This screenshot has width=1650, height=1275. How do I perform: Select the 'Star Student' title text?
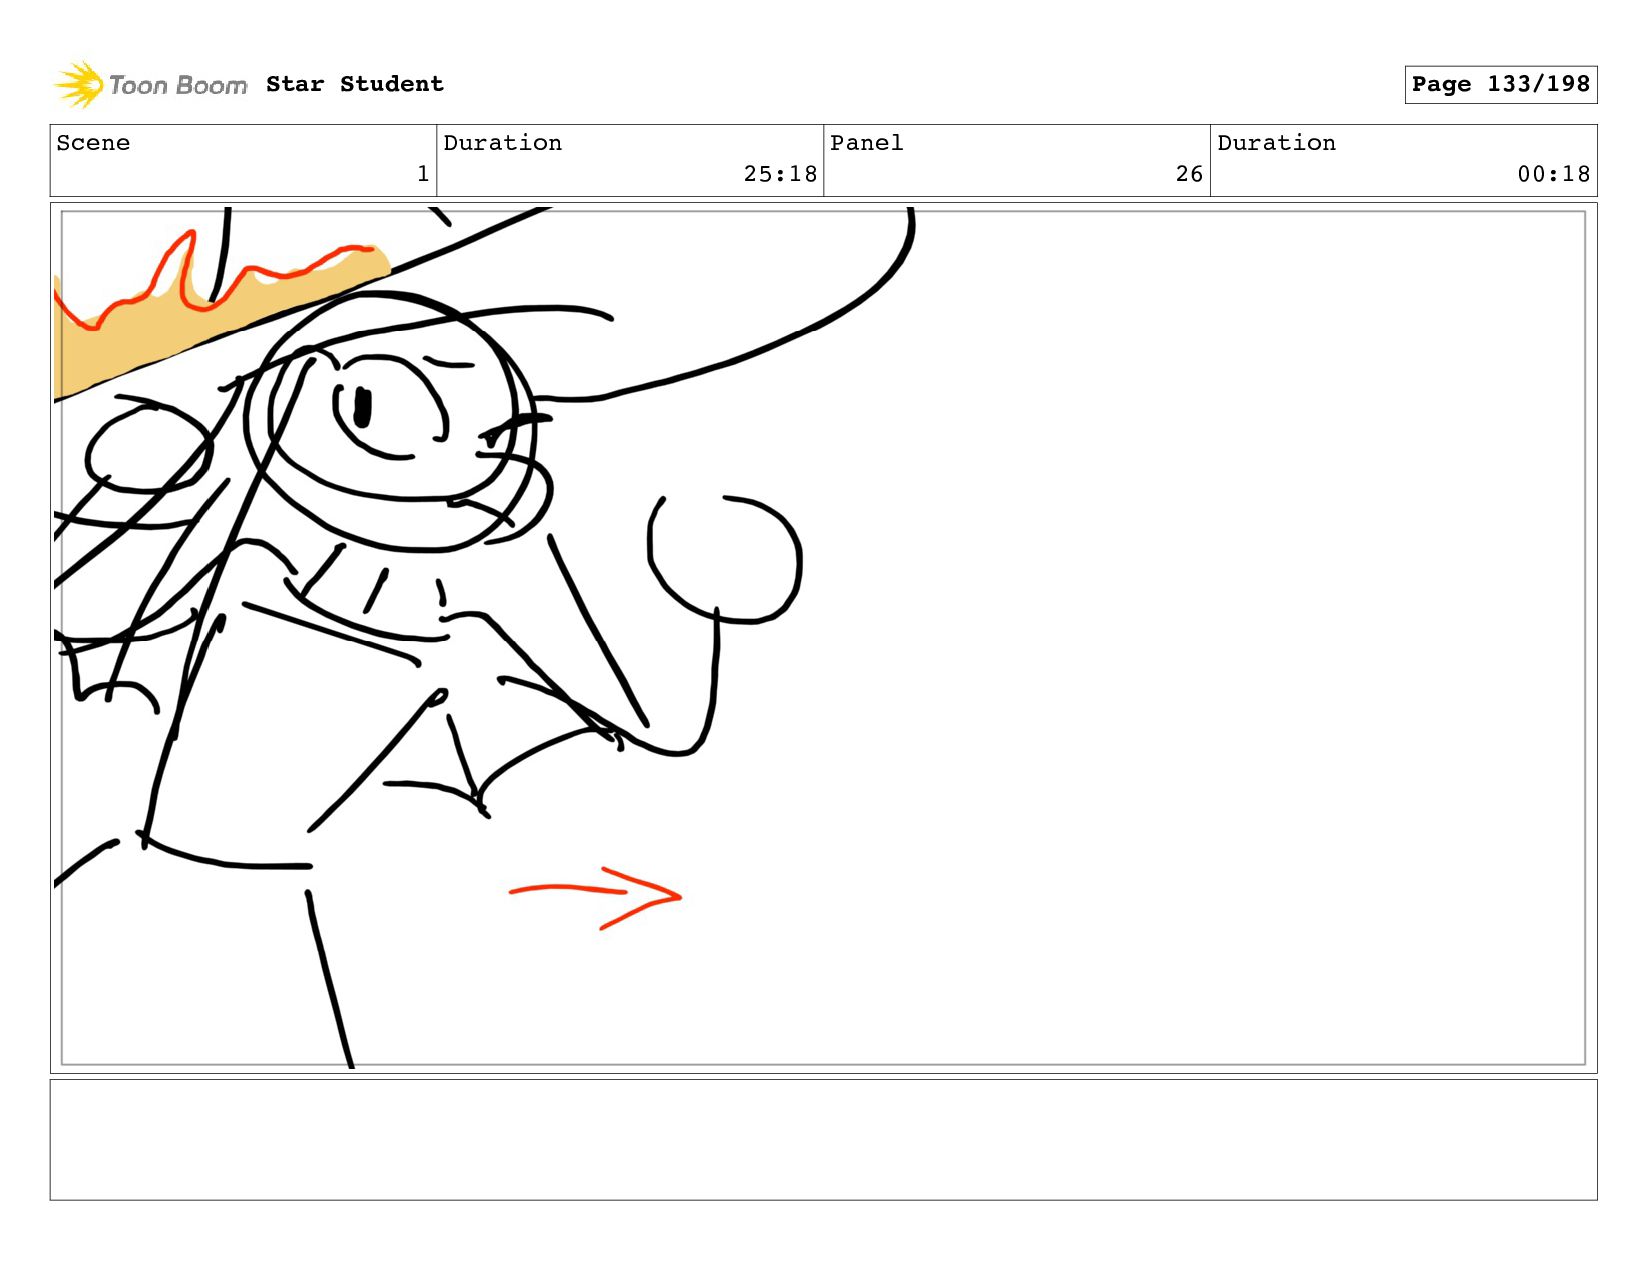(354, 84)
